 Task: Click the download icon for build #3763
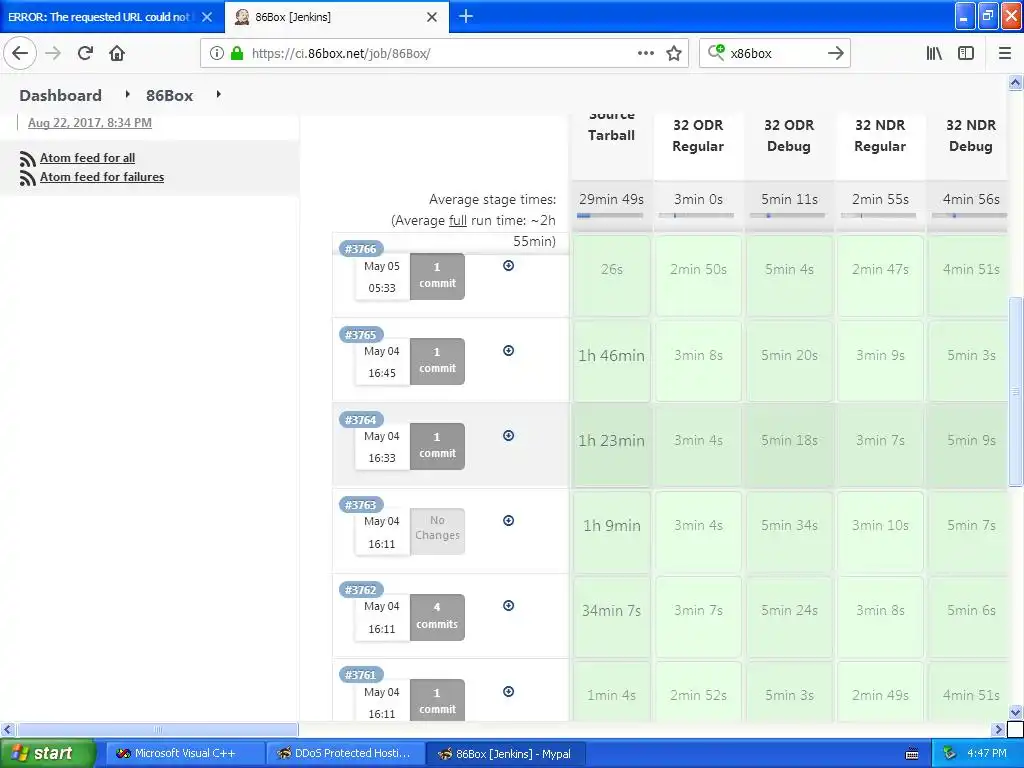[x=509, y=520]
